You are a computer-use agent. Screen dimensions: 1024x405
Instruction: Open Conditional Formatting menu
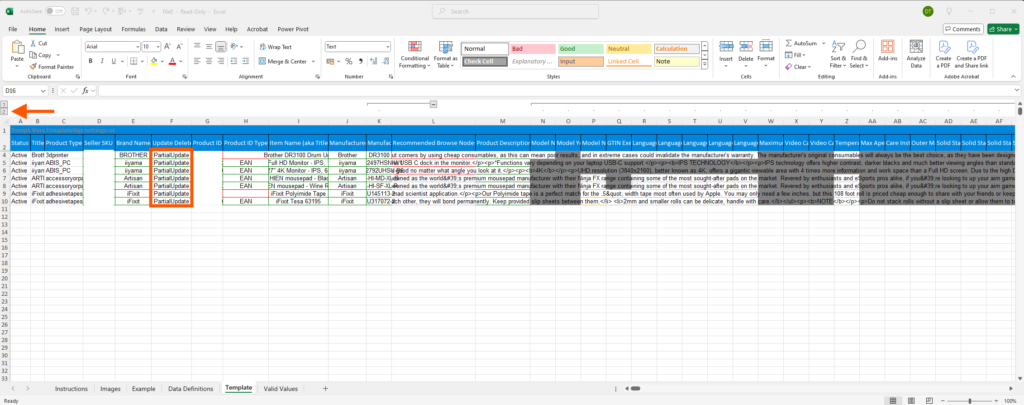pos(414,54)
